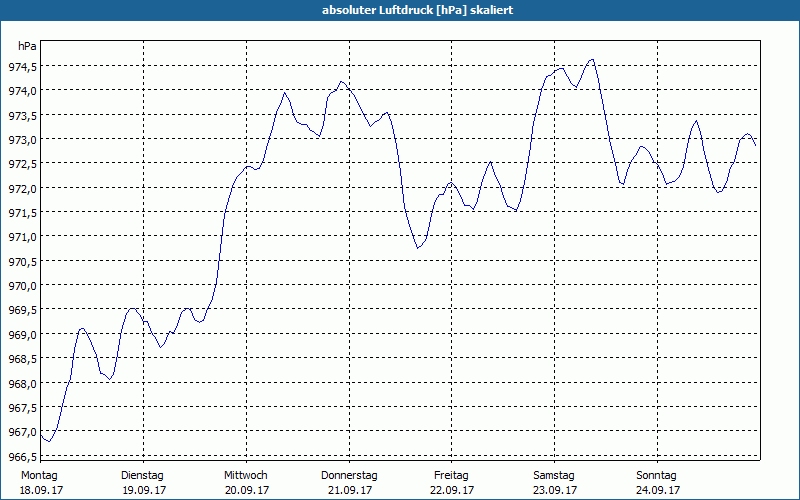Image resolution: width=800 pixels, height=500 pixels.
Task: Click the date 24.09.17
Action: (658, 490)
